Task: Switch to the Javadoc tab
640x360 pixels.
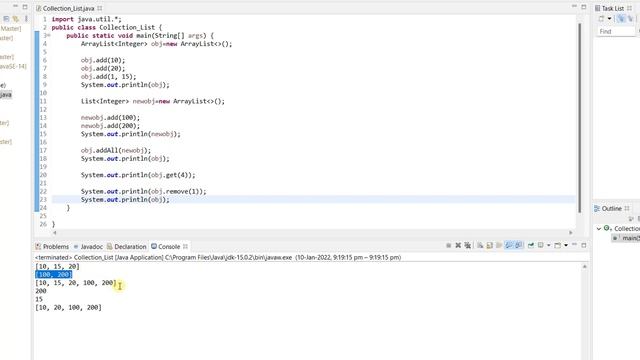Action: (x=88, y=247)
